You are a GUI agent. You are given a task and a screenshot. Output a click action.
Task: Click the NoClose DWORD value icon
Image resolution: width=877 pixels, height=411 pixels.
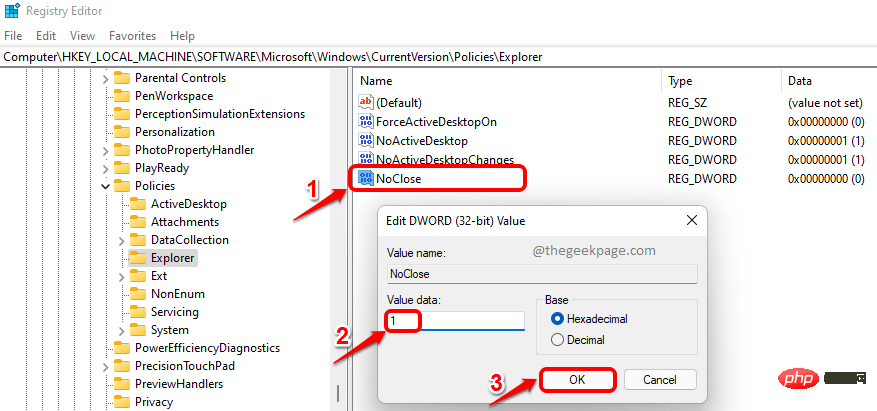365,178
